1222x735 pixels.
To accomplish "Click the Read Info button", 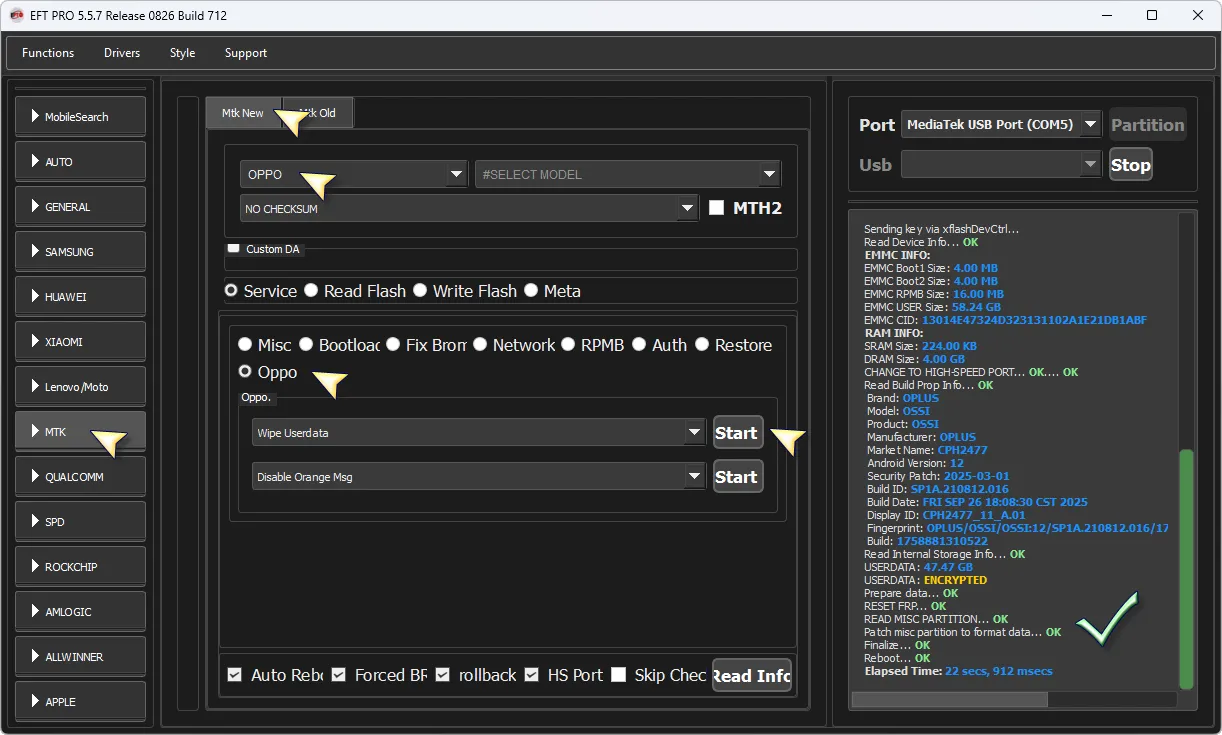I will click(752, 675).
